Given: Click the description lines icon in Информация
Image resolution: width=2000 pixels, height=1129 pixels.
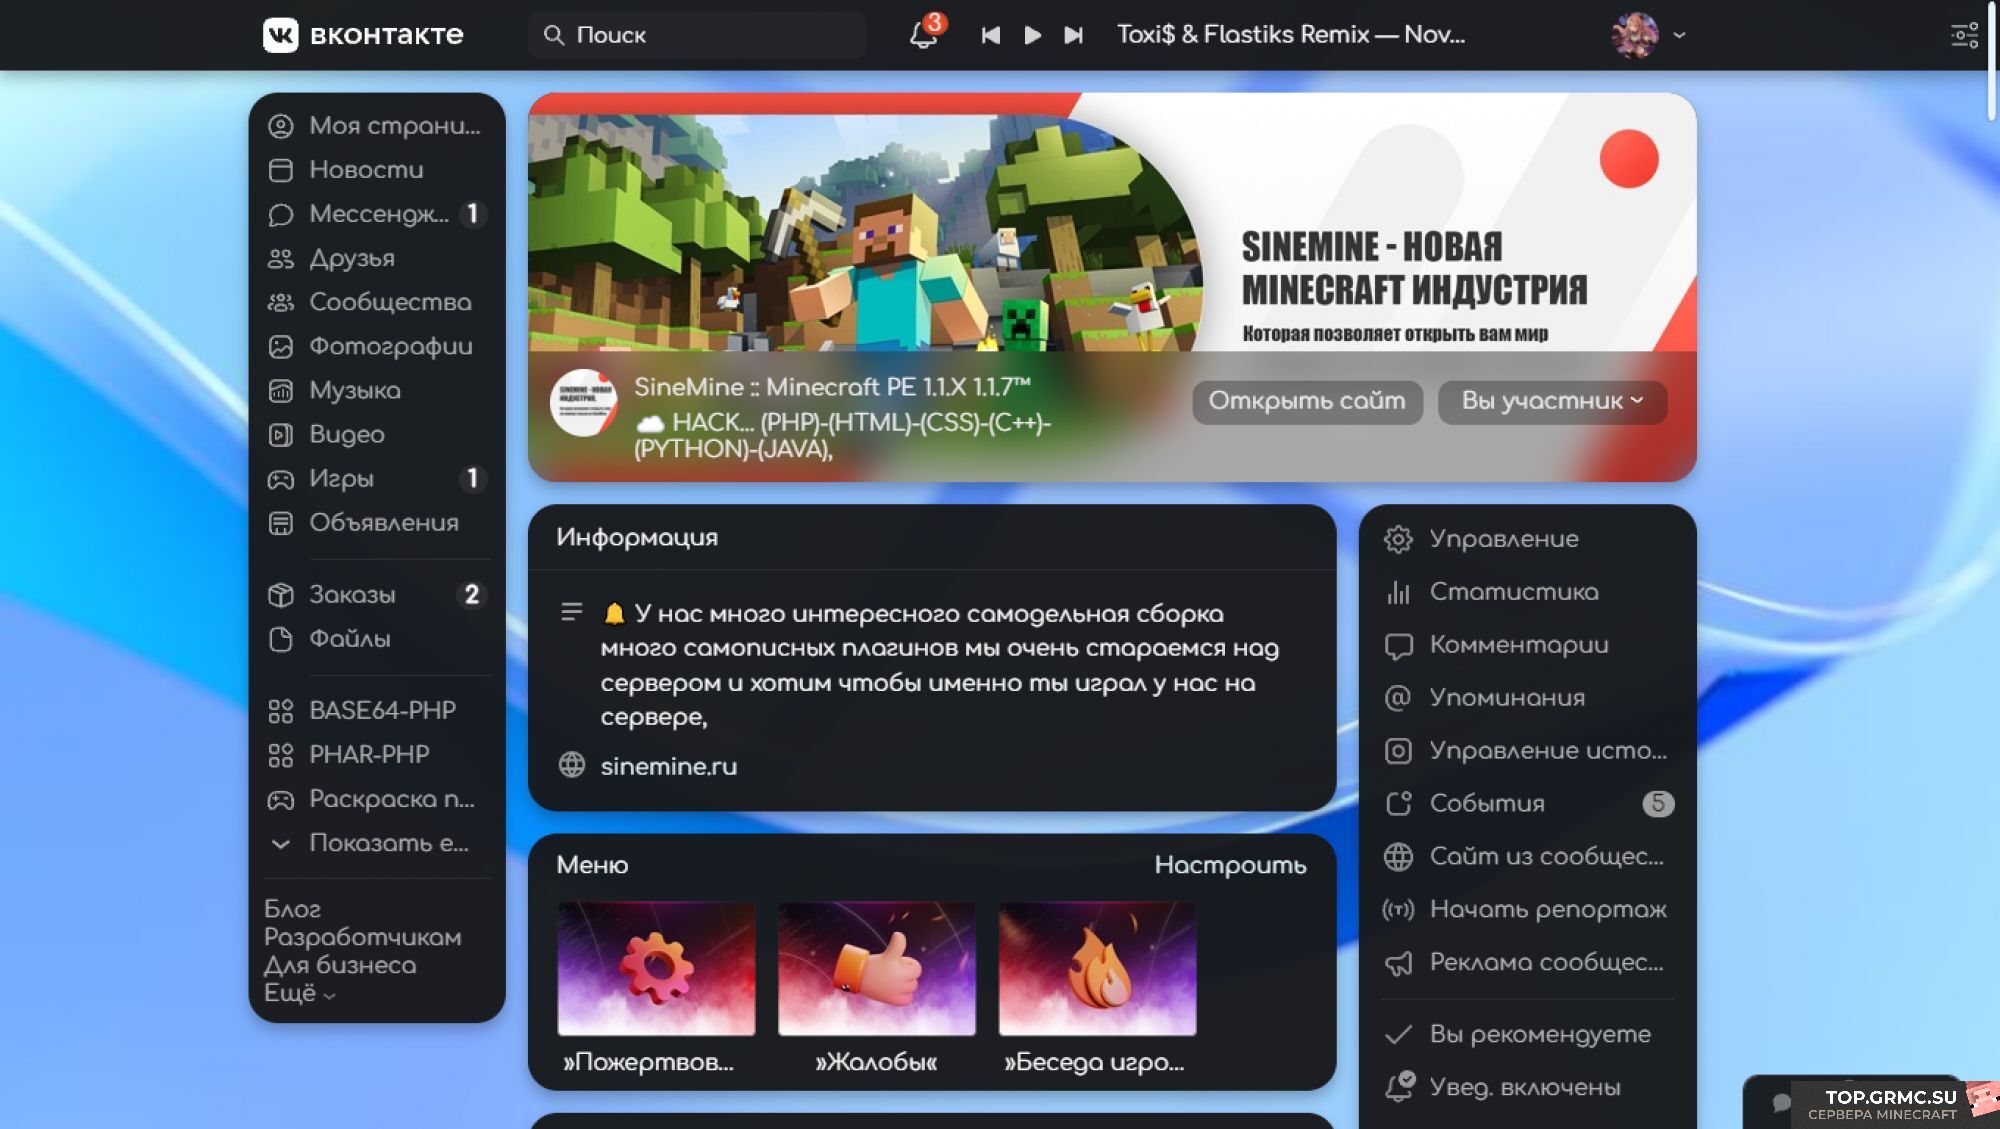Looking at the screenshot, I should point(572,612).
